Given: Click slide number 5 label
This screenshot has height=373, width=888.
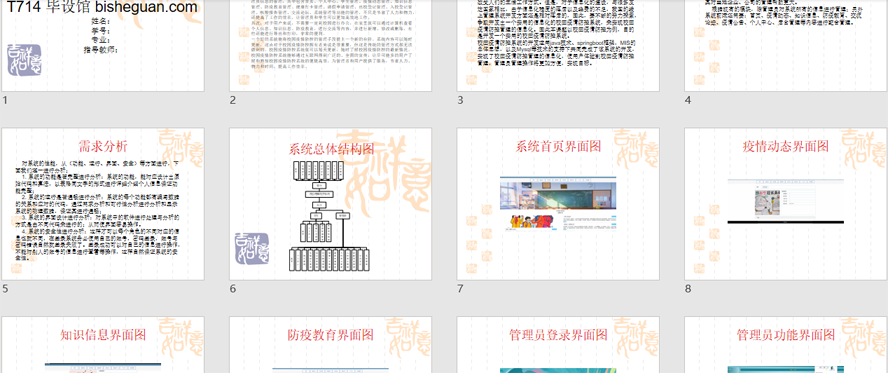Looking at the screenshot, I should [5, 289].
